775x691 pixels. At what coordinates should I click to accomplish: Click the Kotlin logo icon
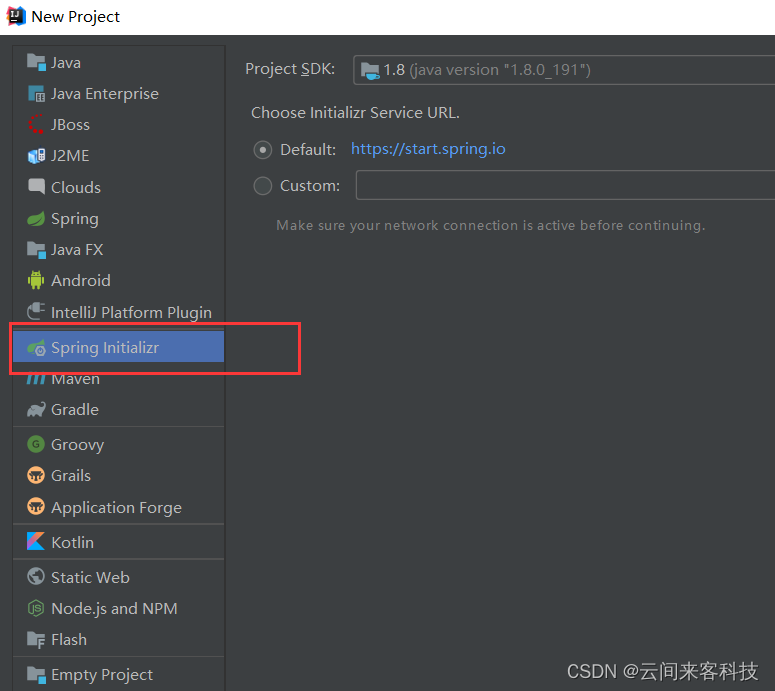[x=36, y=542]
